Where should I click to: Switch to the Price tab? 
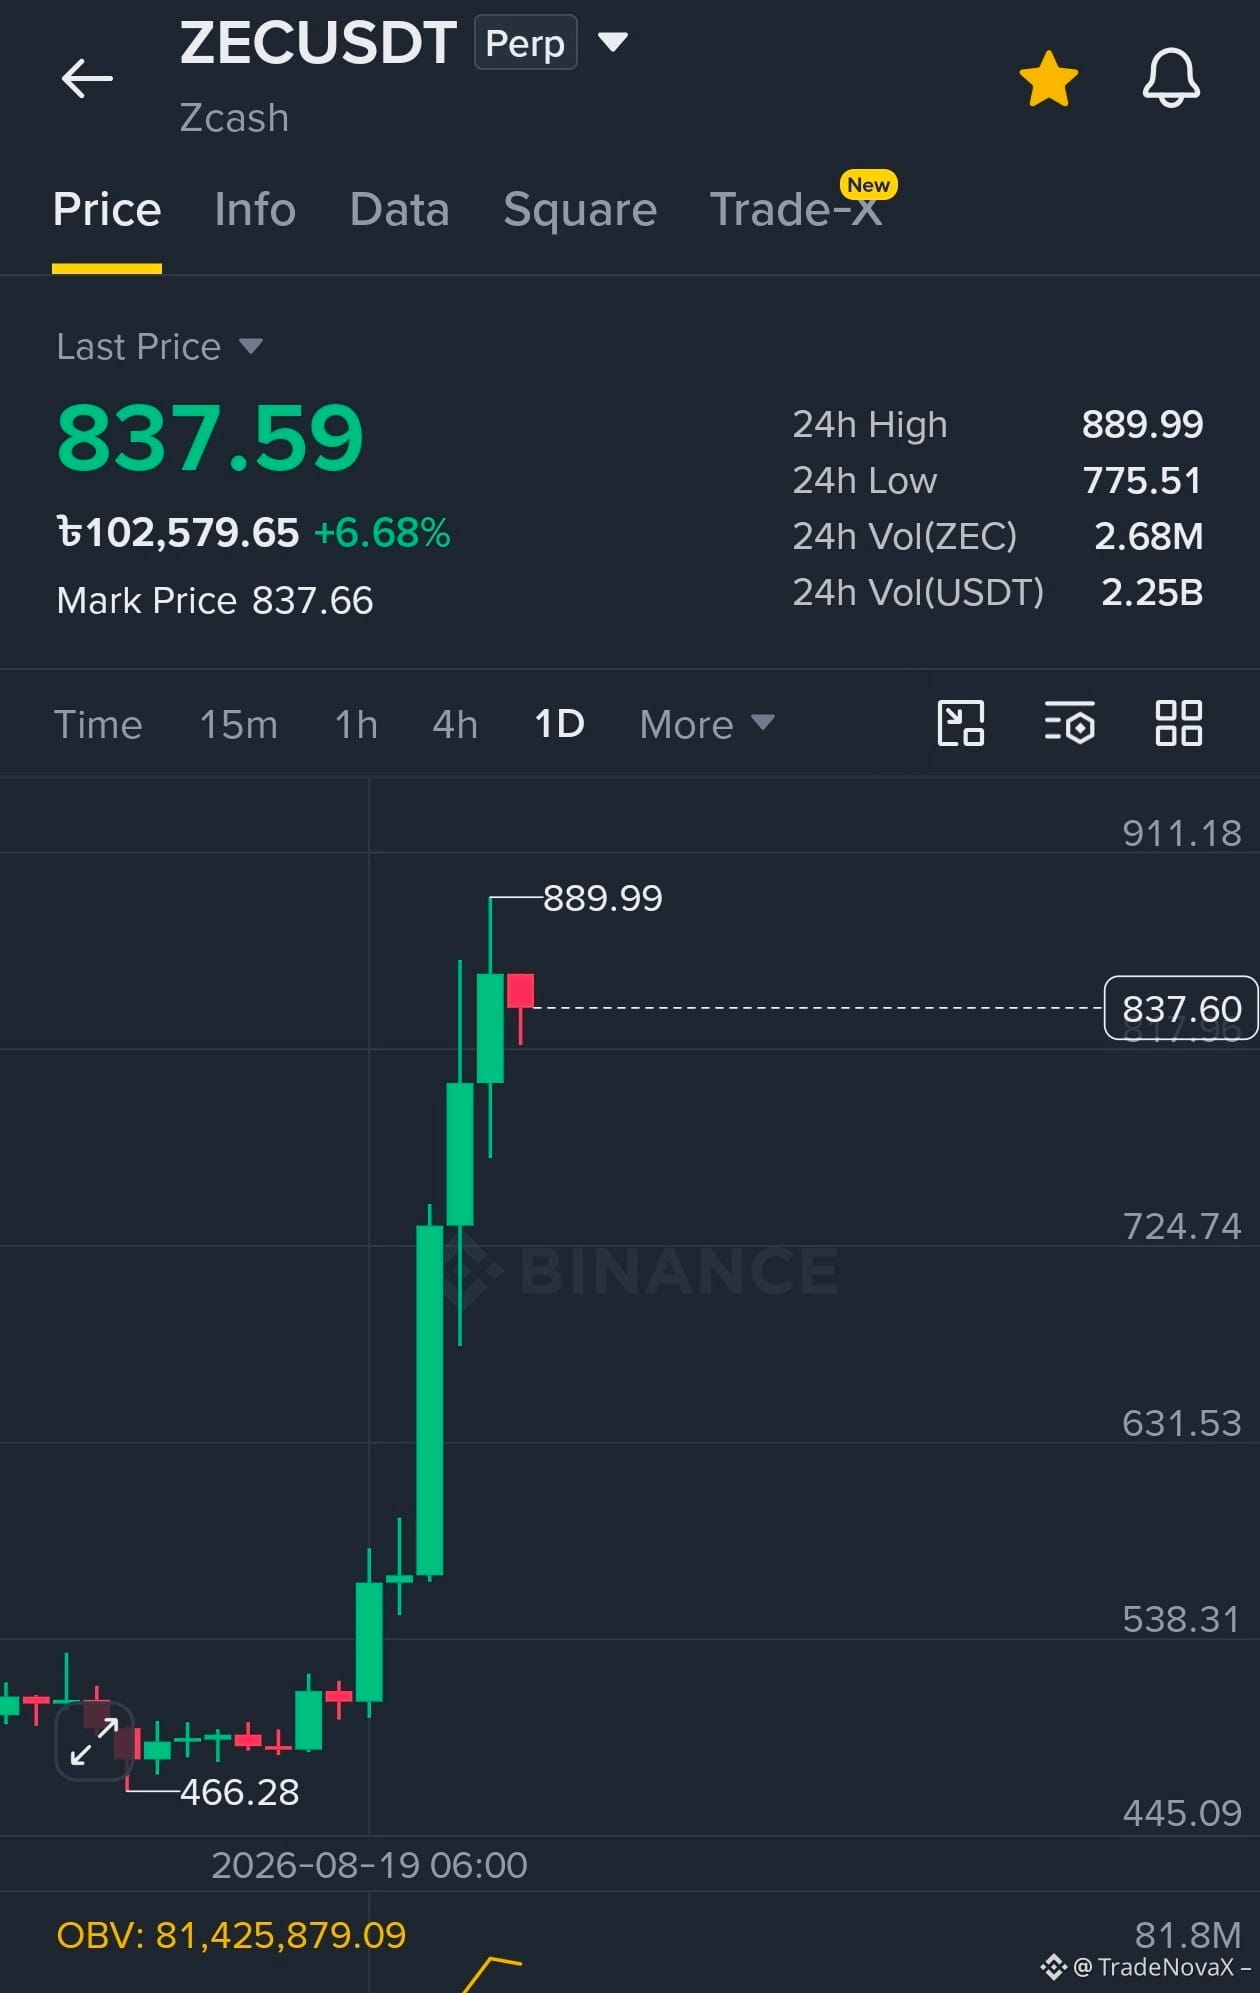[x=107, y=210]
